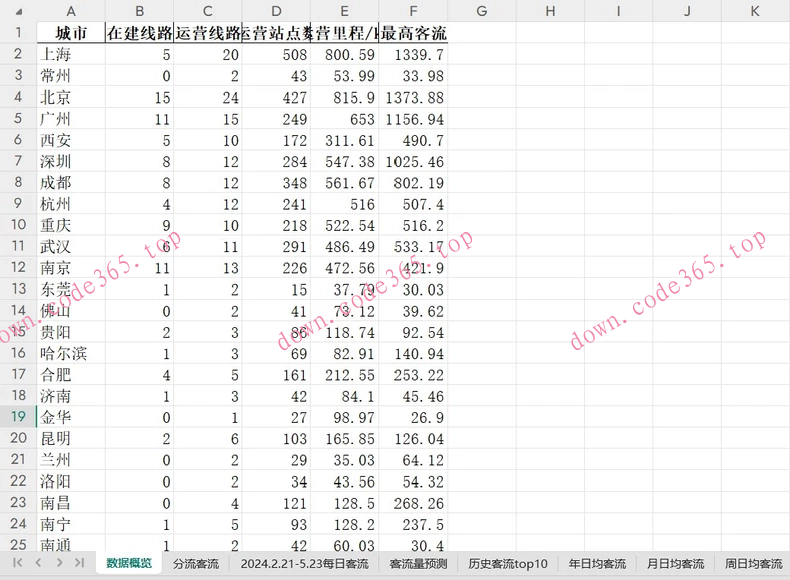Select the cell containing 金华

point(71,417)
